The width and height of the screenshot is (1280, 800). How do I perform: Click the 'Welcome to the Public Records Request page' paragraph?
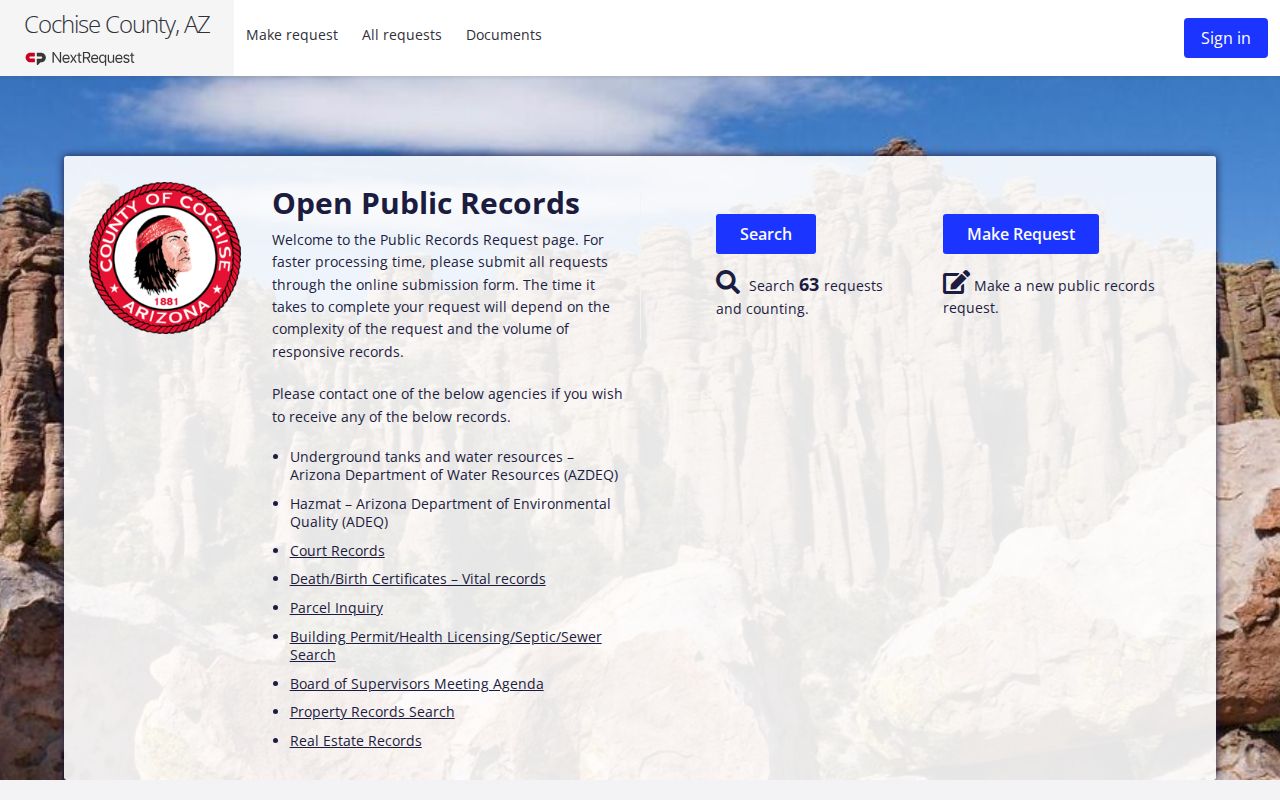[x=441, y=296]
